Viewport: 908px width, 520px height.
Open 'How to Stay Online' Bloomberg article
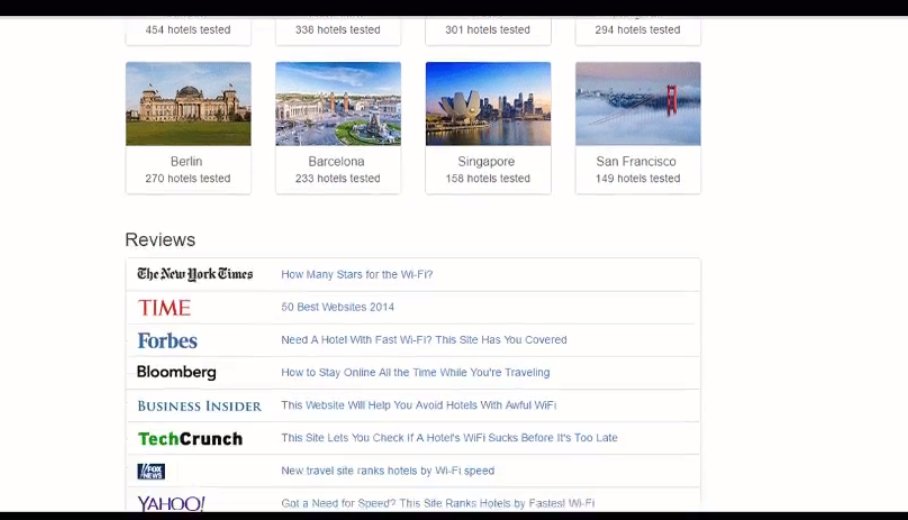(415, 373)
